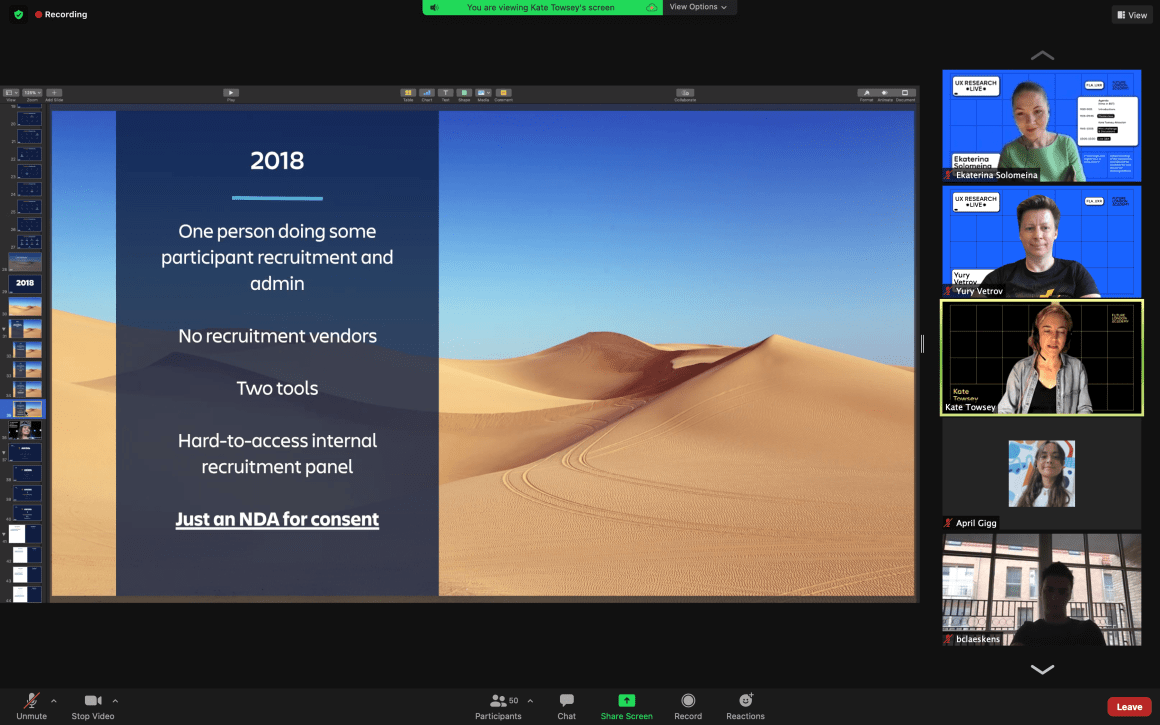Unmute the microphone
This screenshot has height=725, width=1160.
(x=31, y=706)
